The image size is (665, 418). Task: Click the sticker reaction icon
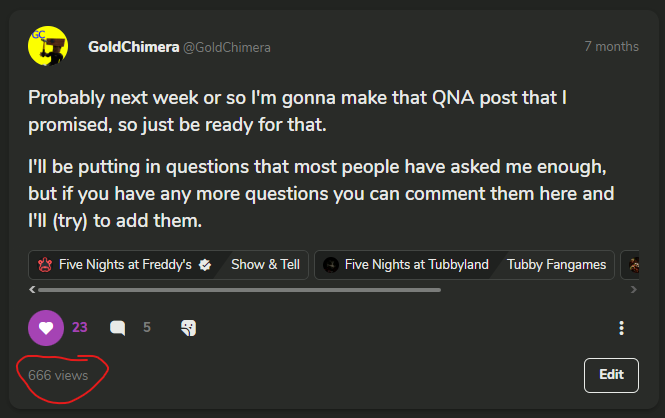pyautogui.click(x=187, y=327)
